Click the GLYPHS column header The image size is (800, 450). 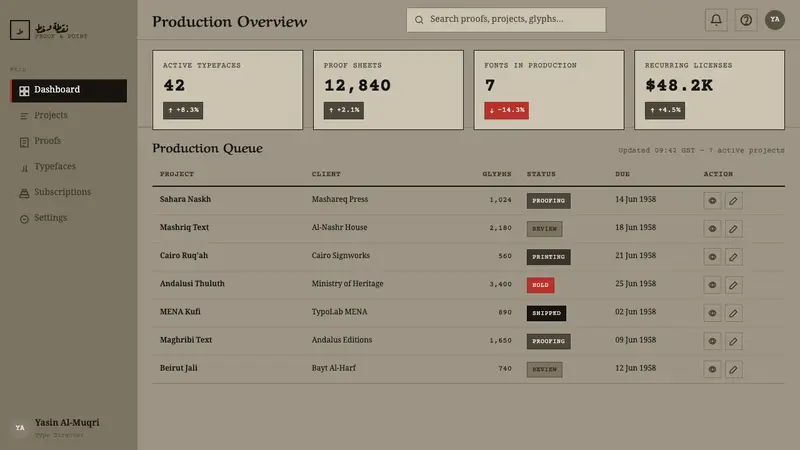coord(497,174)
